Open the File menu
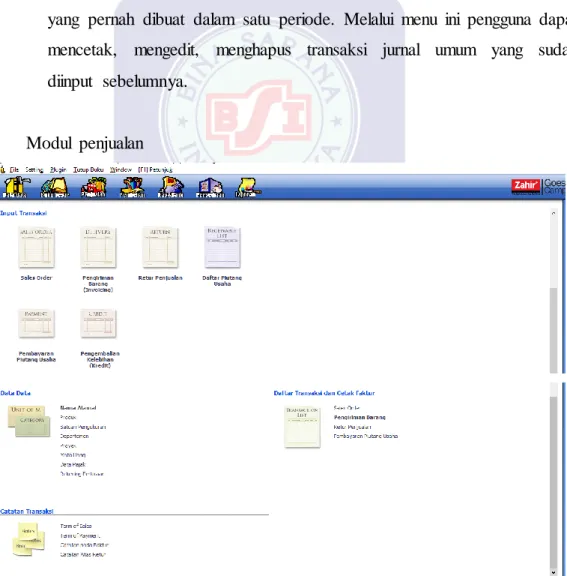Viewport: 567px width, 576px height. coord(14,169)
